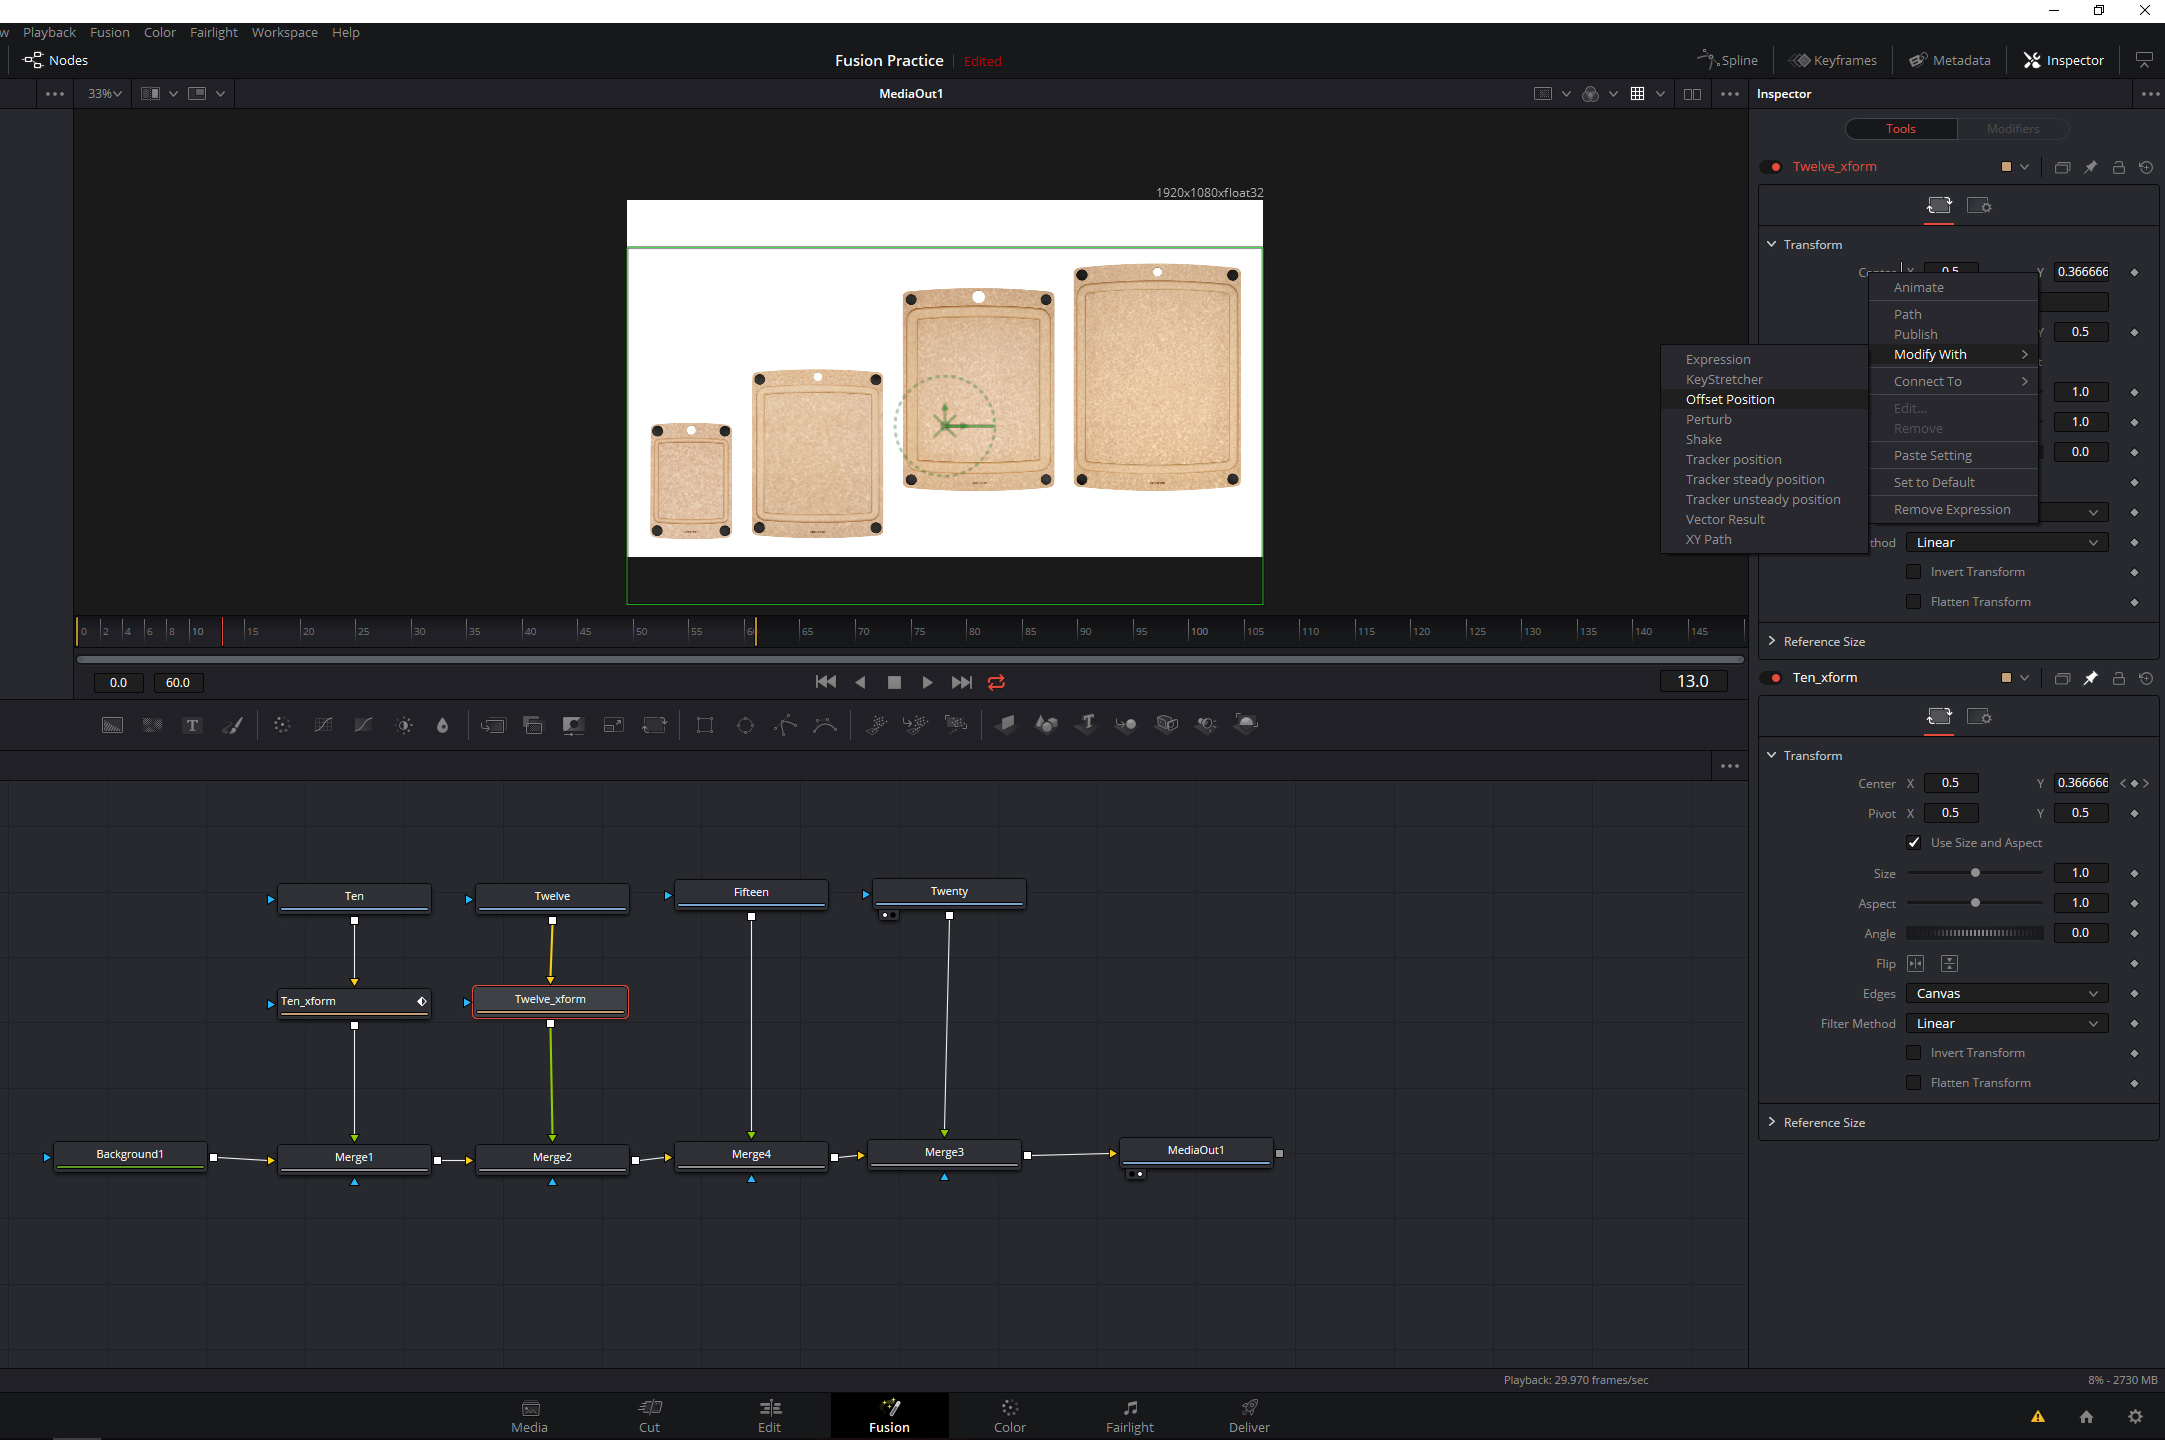The image size is (2165, 1440).
Task: Click the Offset Position context menu item
Action: coord(1729,399)
